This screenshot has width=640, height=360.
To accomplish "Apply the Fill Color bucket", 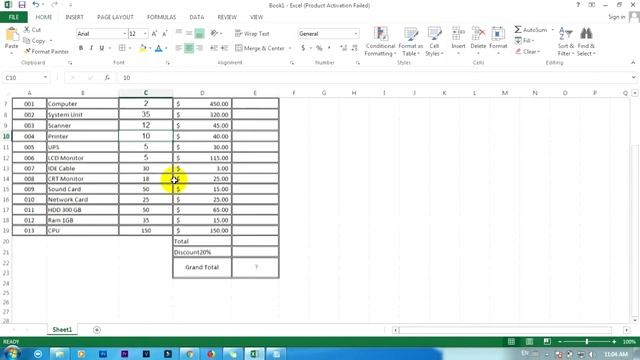I will click(x=142, y=48).
